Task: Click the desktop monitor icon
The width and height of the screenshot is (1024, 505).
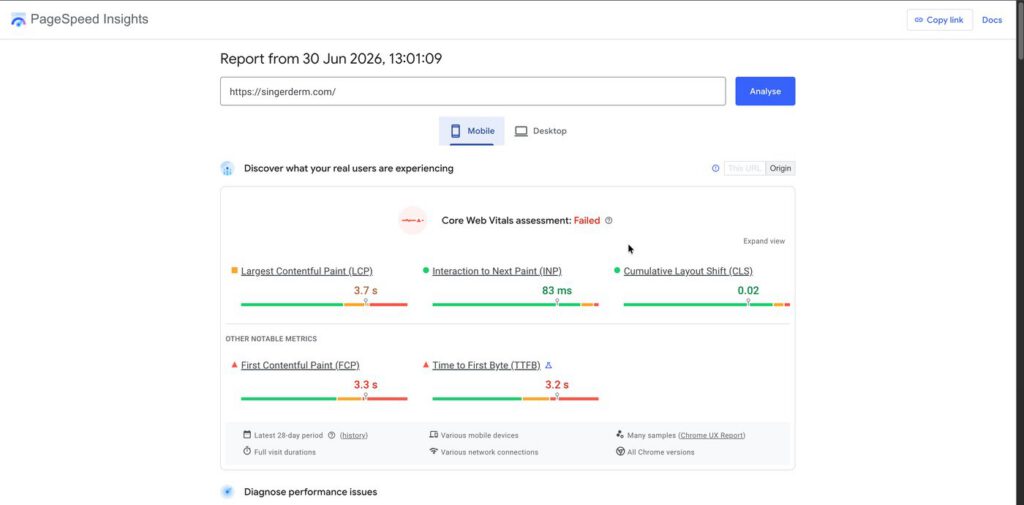Action: pyautogui.click(x=520, y=131)
